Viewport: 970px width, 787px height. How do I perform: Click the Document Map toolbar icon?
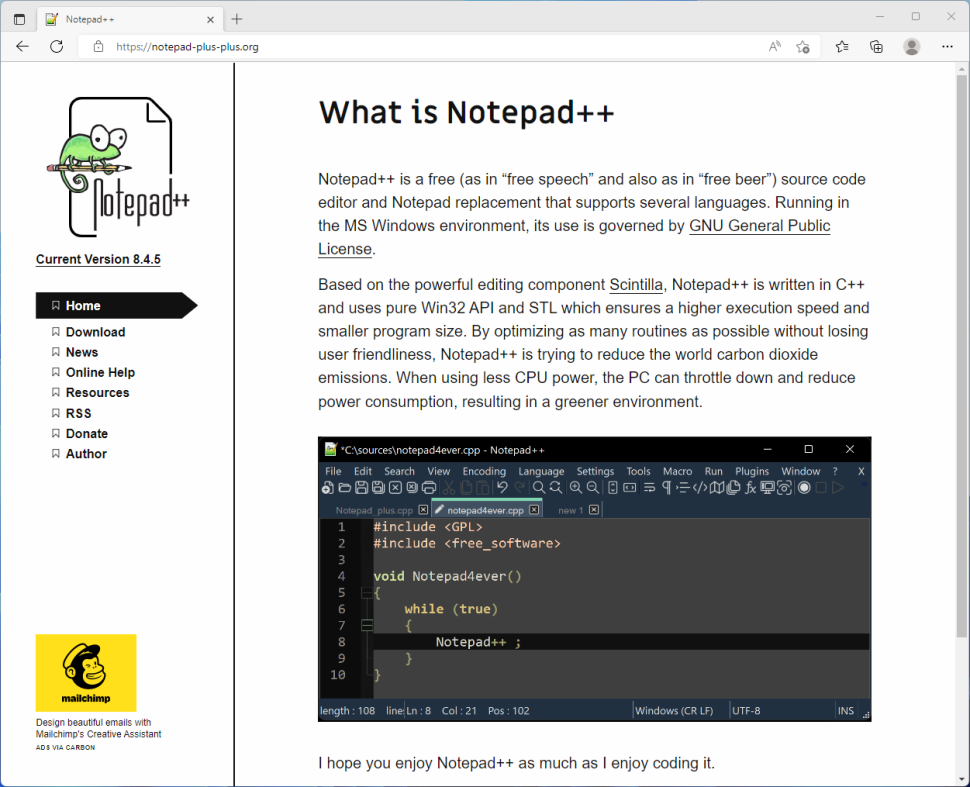coord(716,488)
